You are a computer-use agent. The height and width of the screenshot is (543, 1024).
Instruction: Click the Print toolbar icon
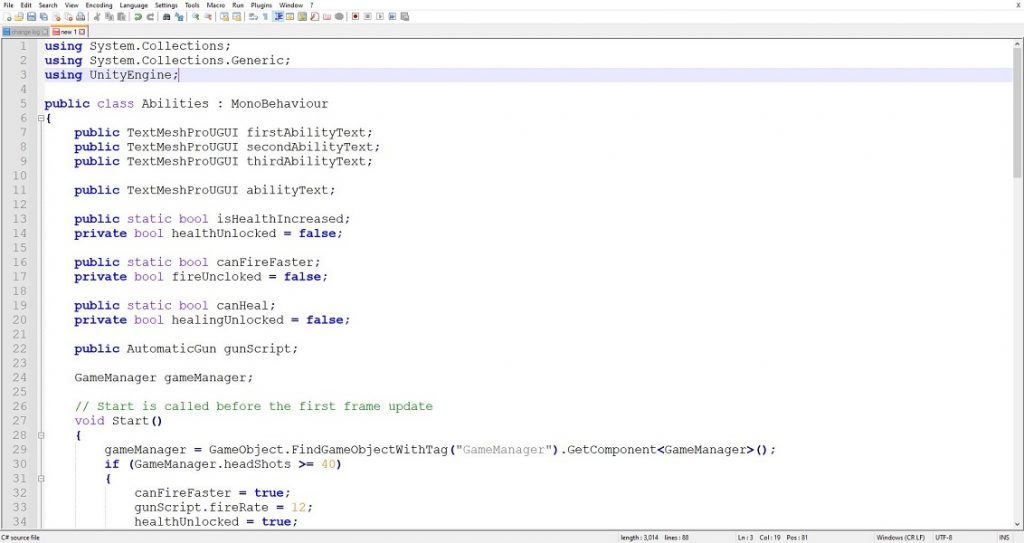point(81,17)
